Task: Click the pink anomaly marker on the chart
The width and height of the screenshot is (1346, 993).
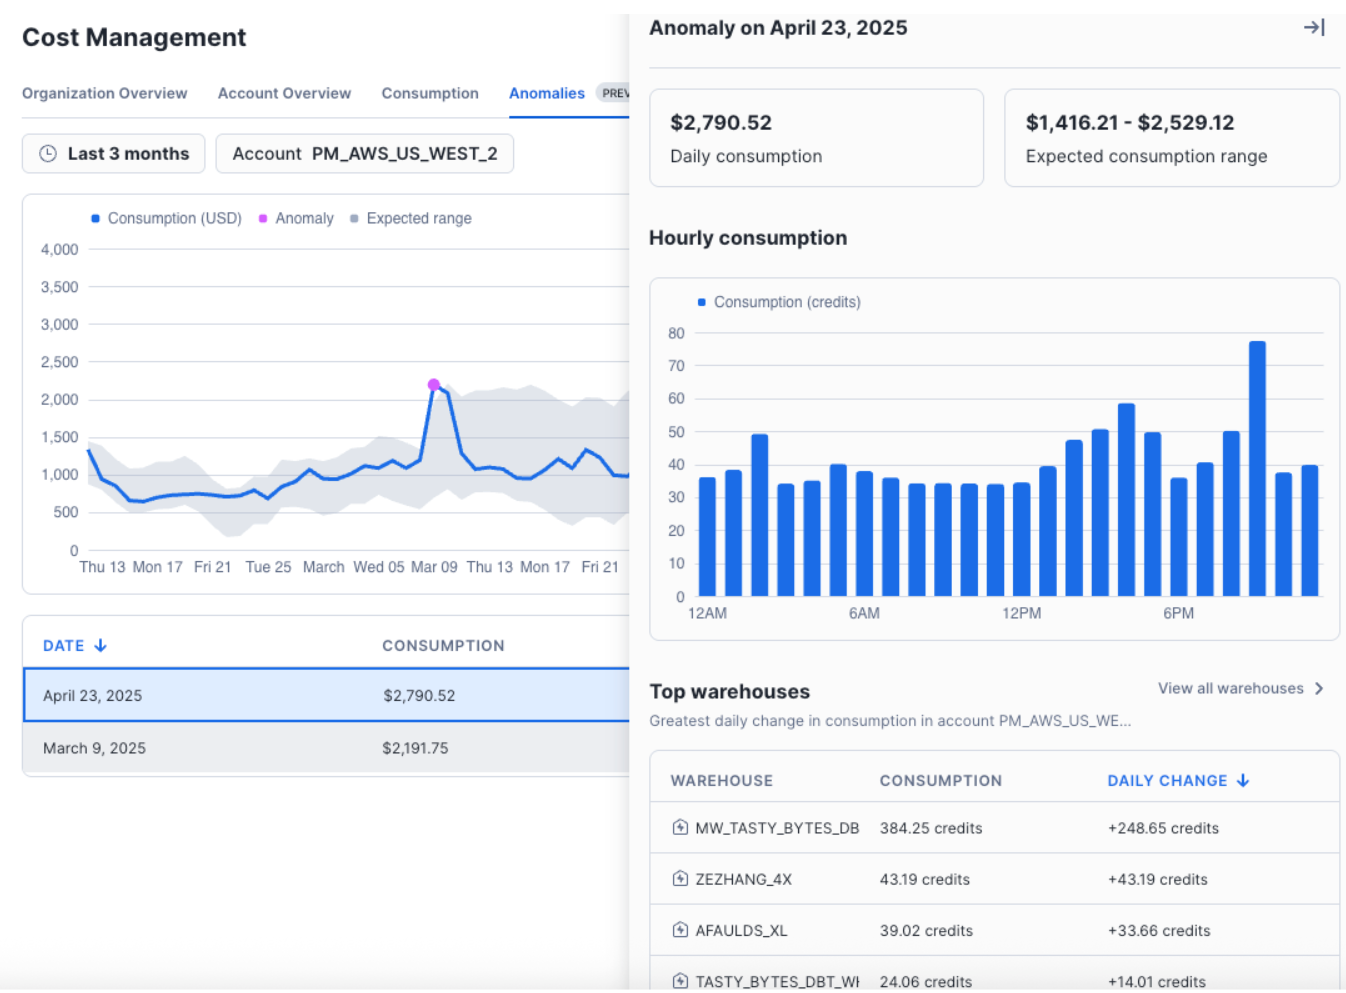Action: [x=434, y=383]
